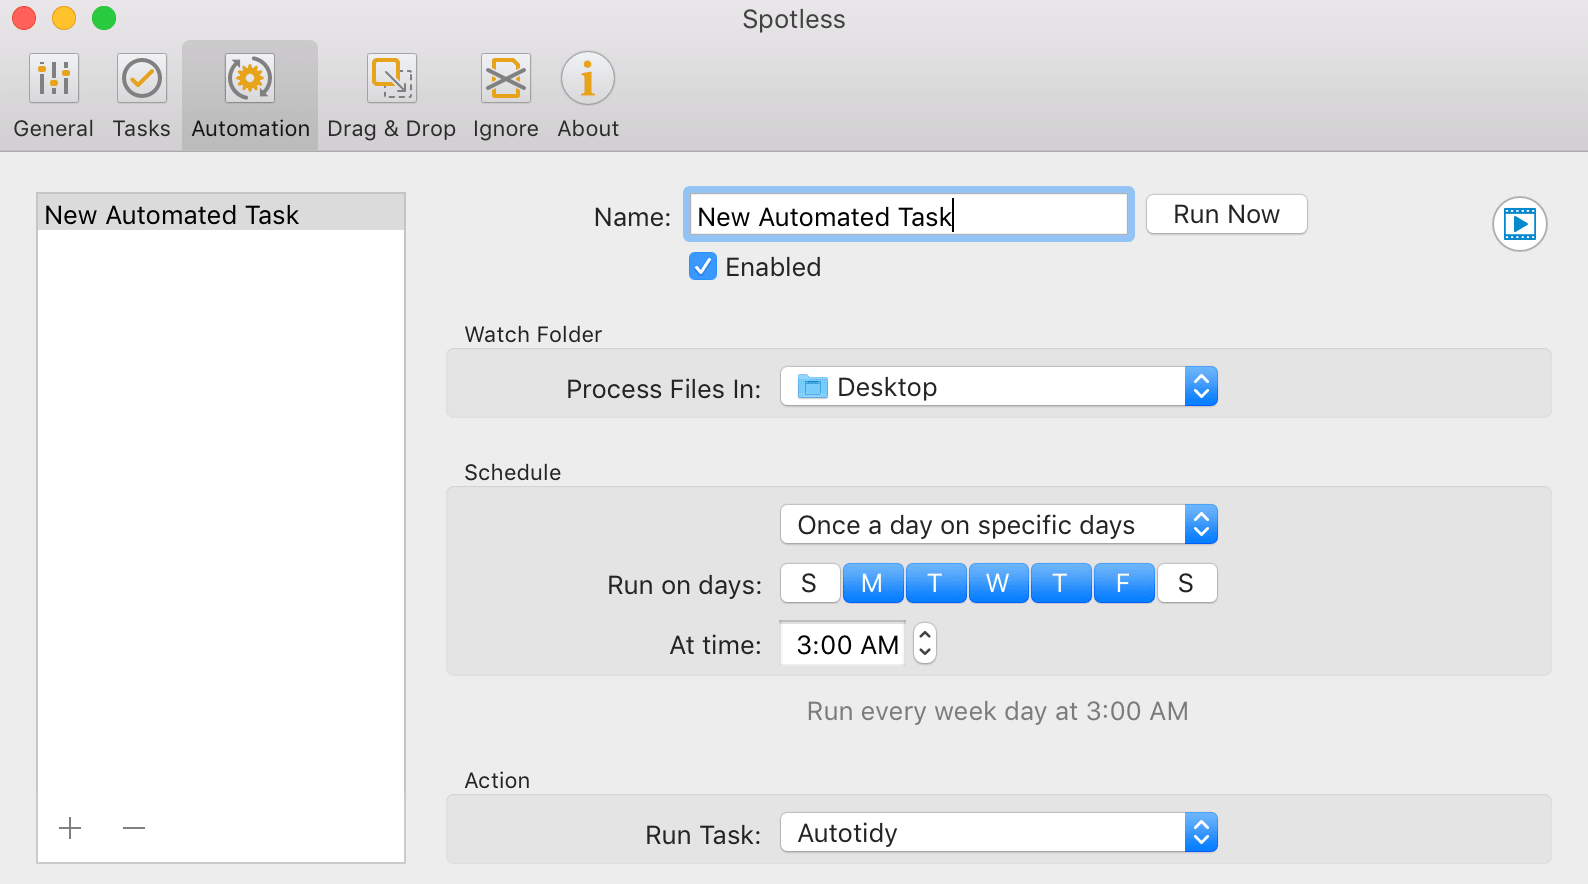
Task: Click into the Name text field
Action: tap(908, 215)
